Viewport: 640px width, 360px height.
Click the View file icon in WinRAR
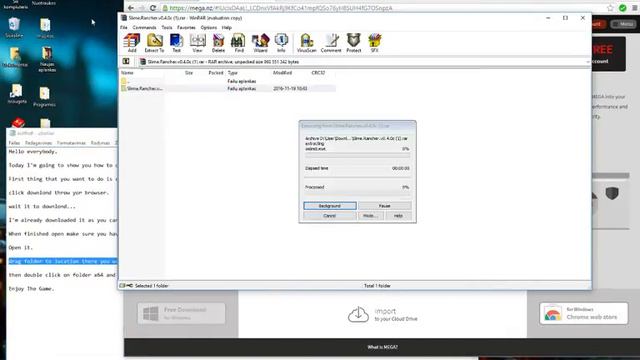(x=198, y=43)
